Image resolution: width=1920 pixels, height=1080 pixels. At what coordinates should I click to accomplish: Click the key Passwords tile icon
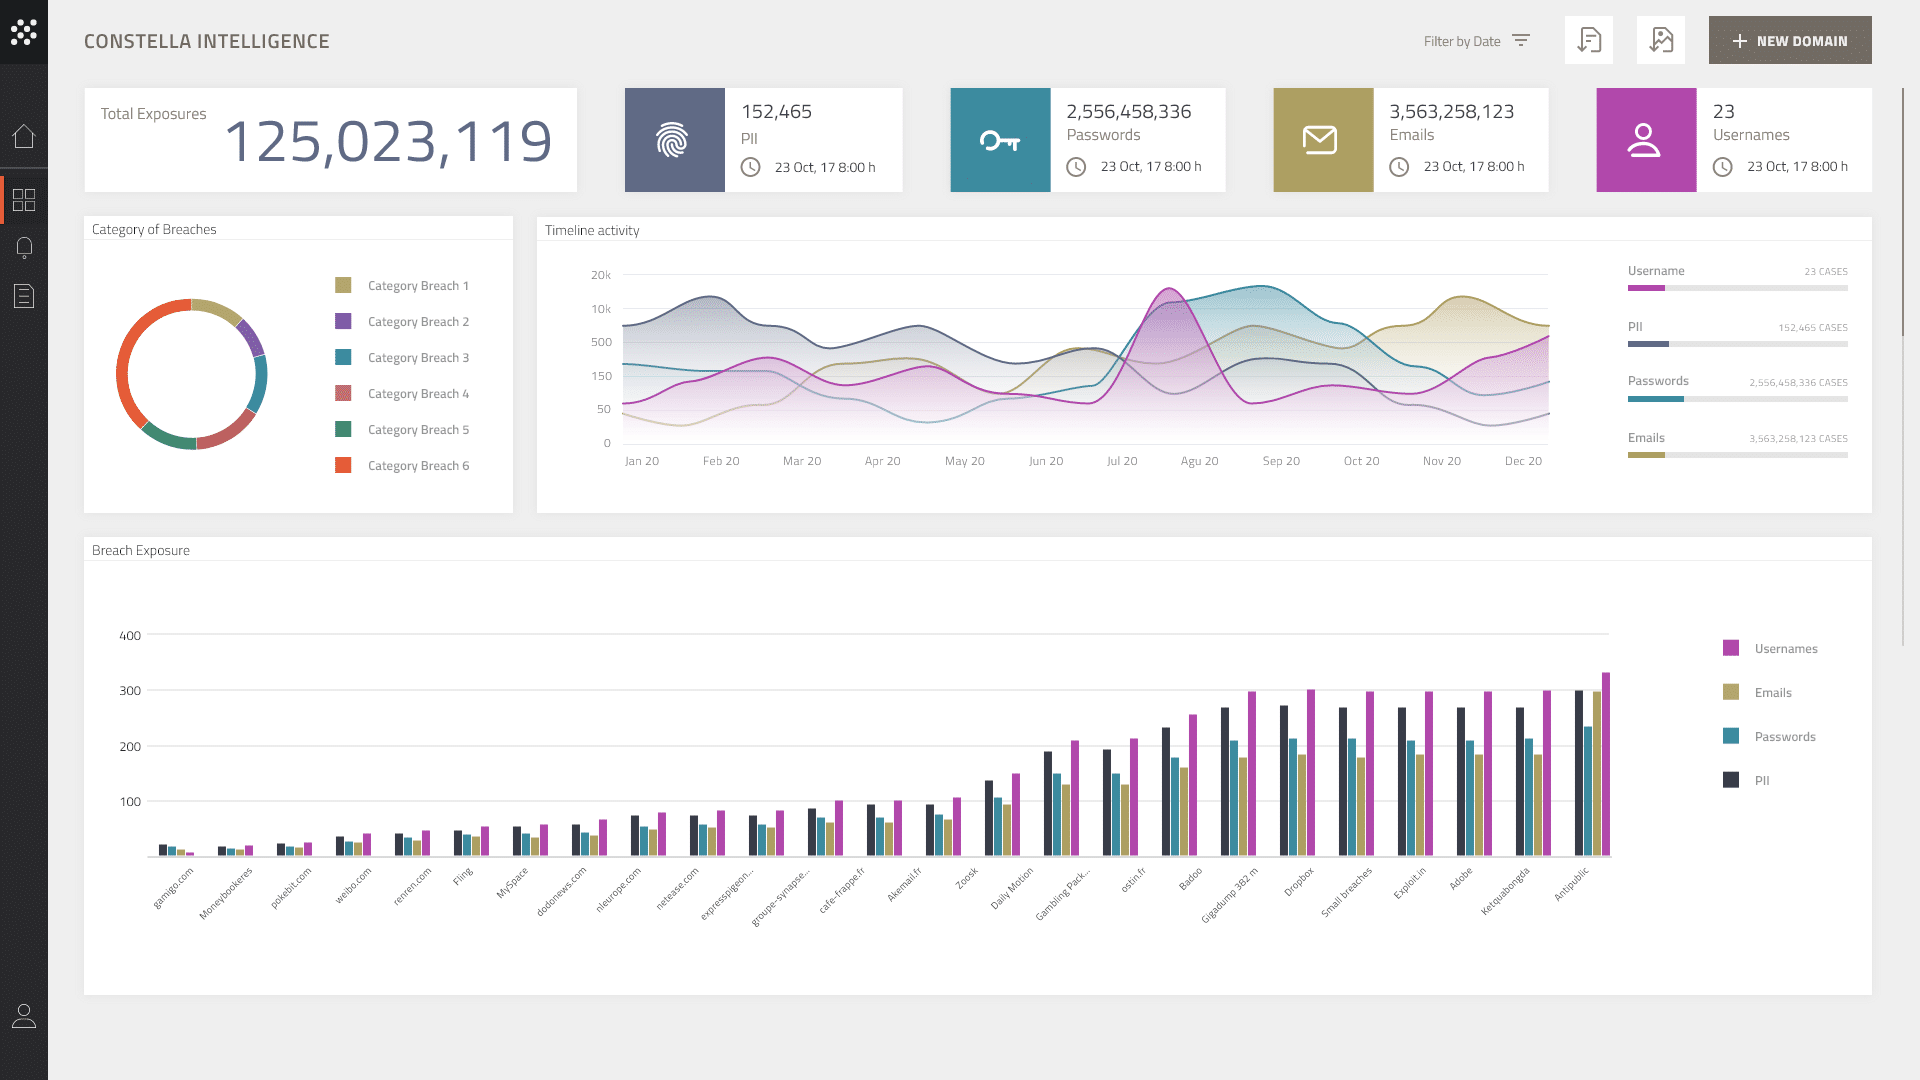click(x=1000, y=140)
